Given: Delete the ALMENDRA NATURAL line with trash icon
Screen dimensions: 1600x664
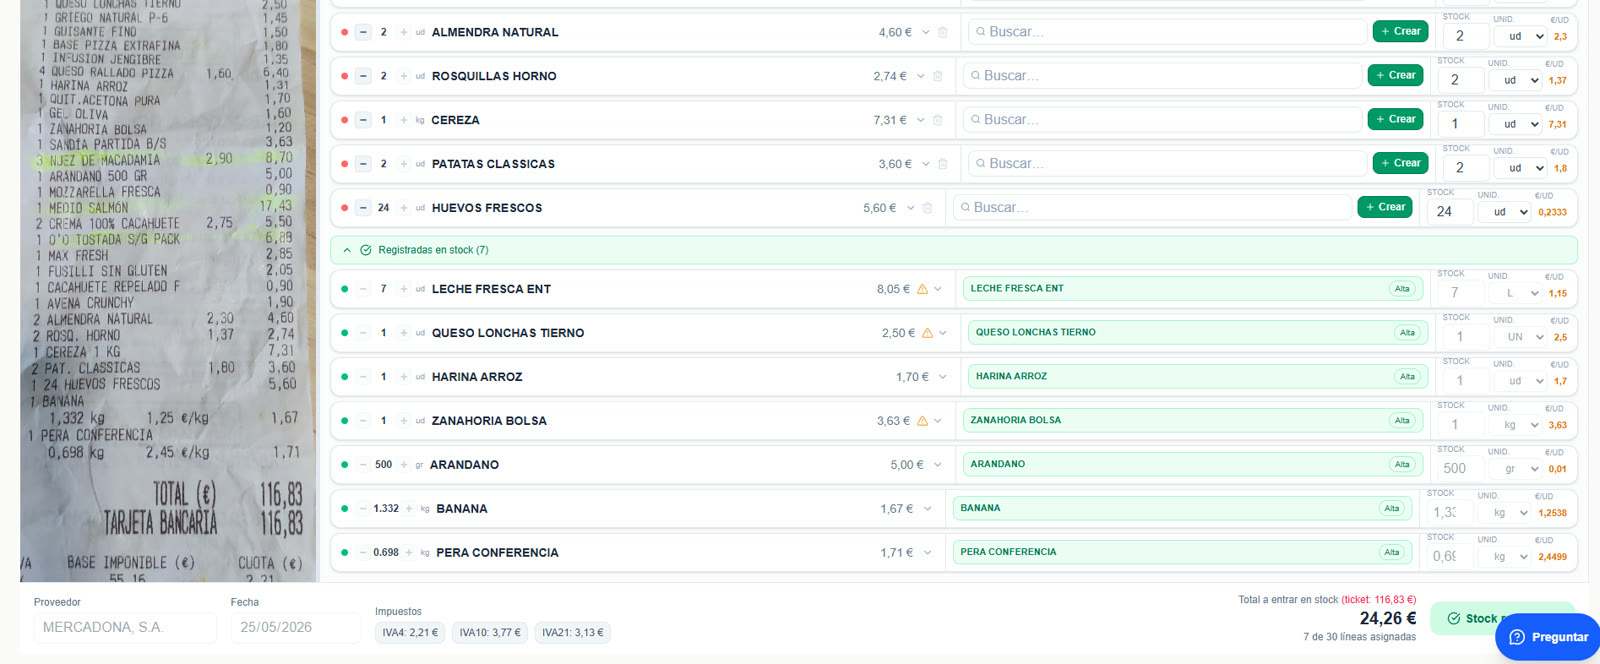Looking at the screenshot, I should pyautogui.click(x=942, y=32).
